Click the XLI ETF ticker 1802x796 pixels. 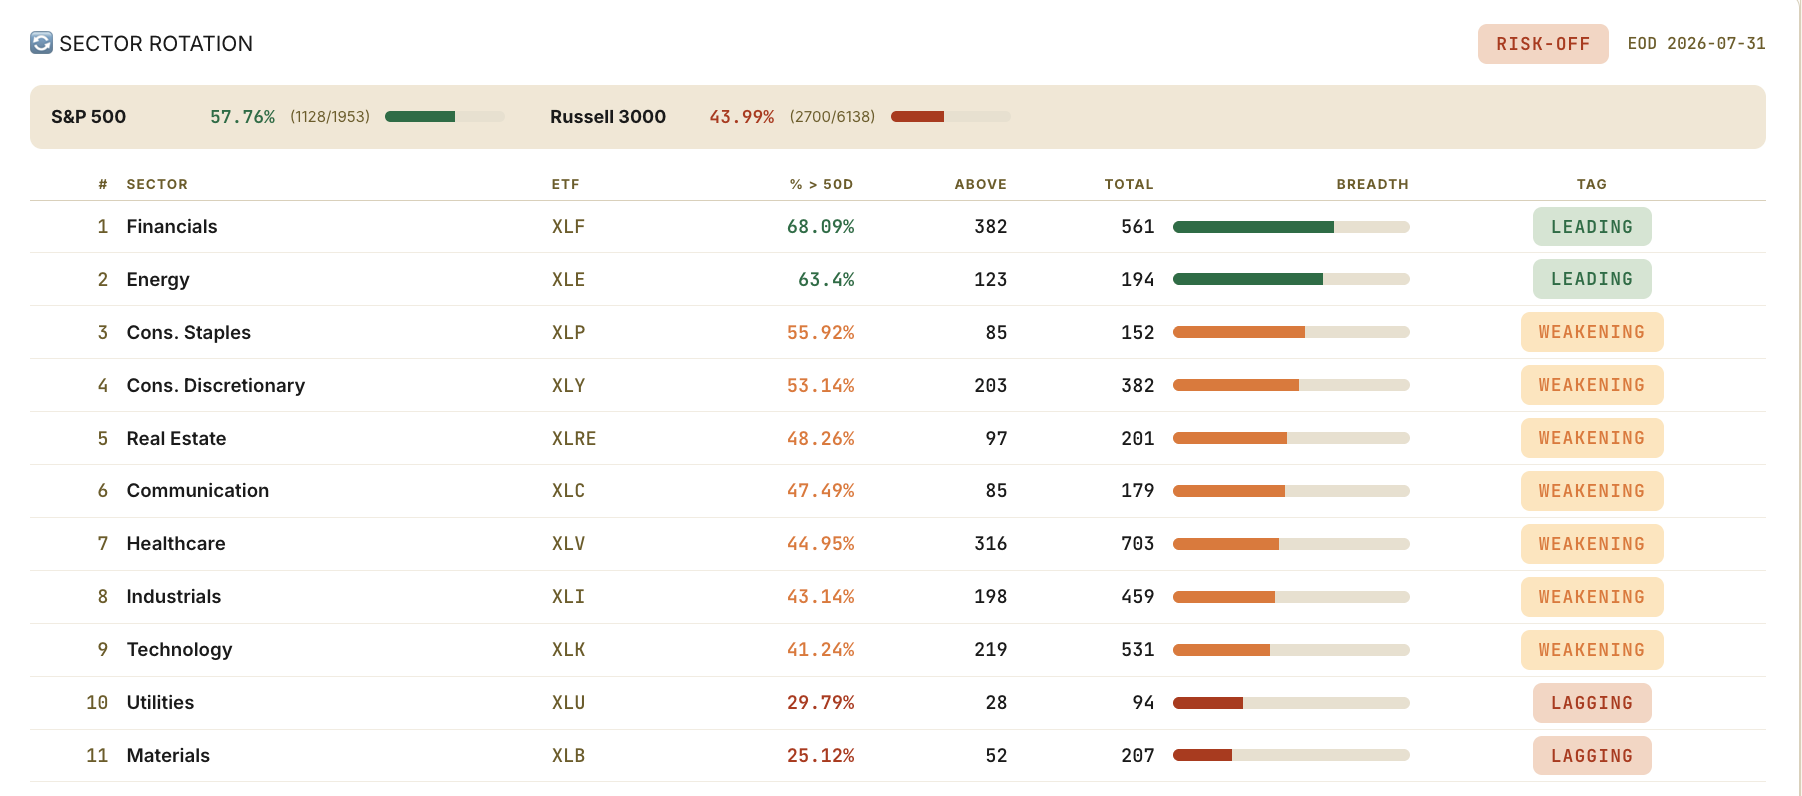coord(568,597)
